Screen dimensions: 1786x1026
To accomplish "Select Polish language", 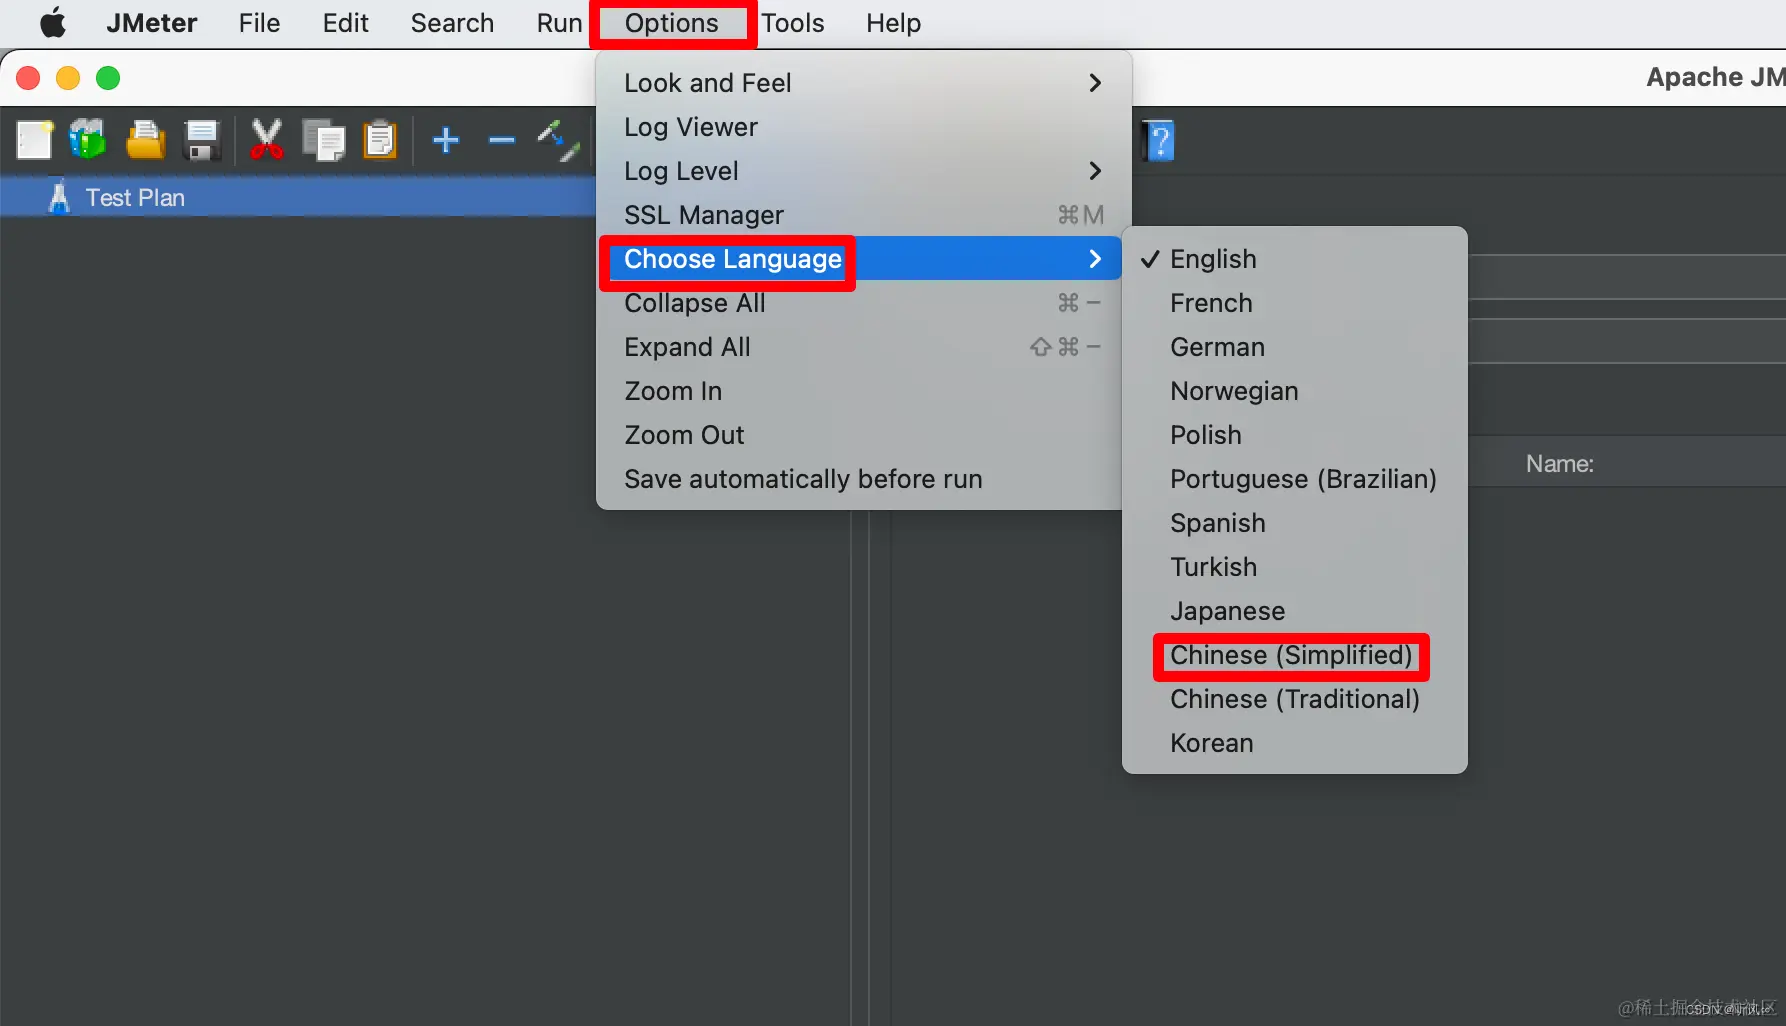I will coord(1295,435).
